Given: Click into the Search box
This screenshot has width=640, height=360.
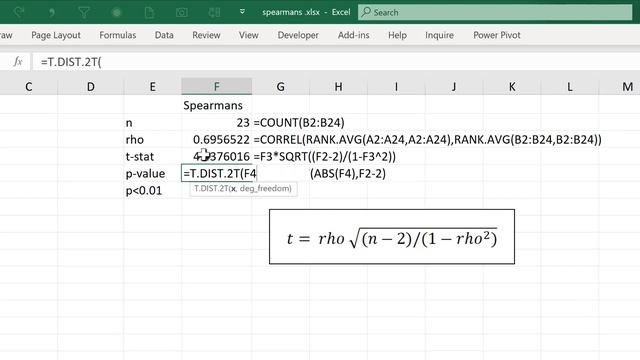Looking at the screenshot, I should pyautogui.click(x=495, y=12).
